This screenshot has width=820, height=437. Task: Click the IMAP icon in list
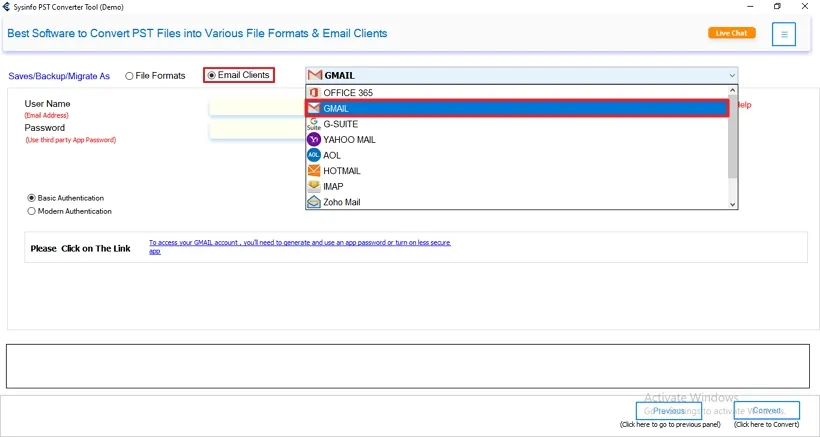coord(314,186)
